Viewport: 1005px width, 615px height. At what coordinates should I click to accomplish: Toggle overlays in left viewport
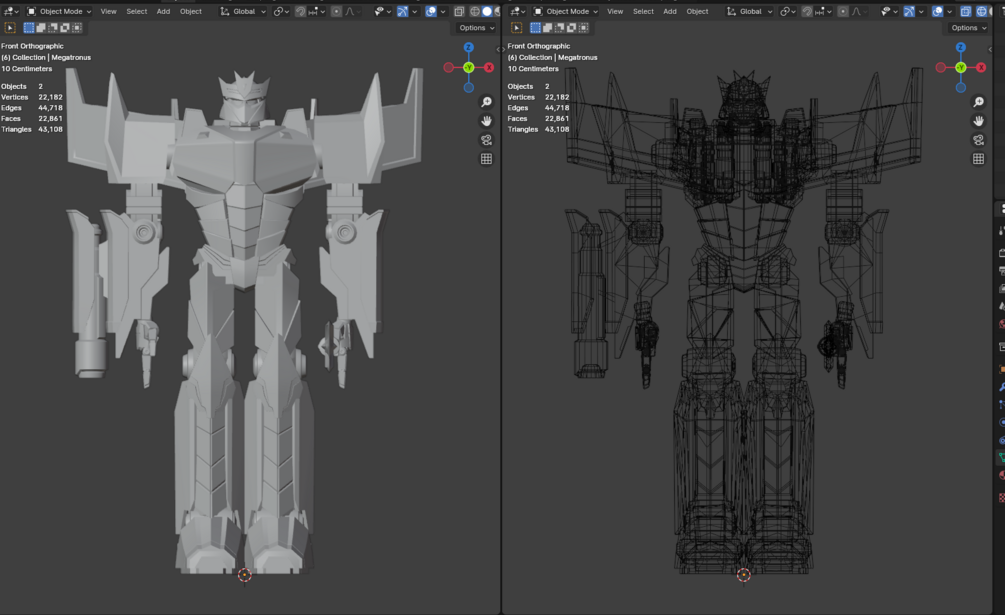tap(431, 12)
